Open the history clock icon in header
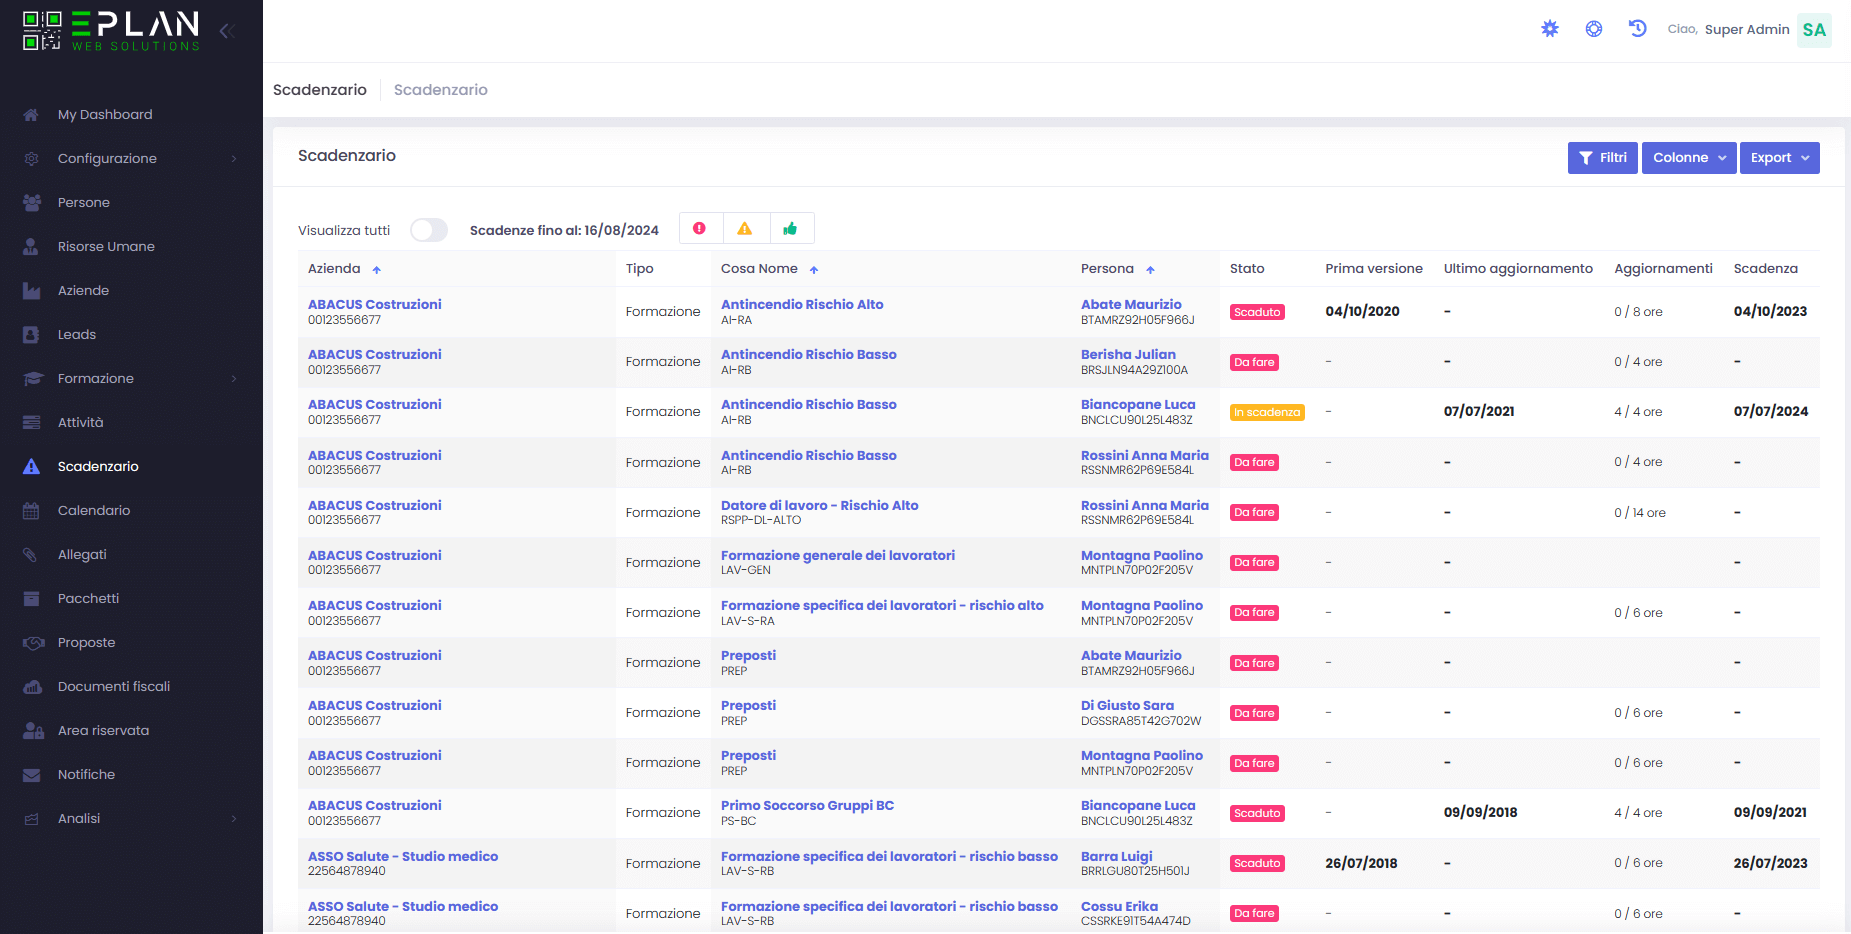This screenshot has height=934, width=1851. [x=1638, y=29]
